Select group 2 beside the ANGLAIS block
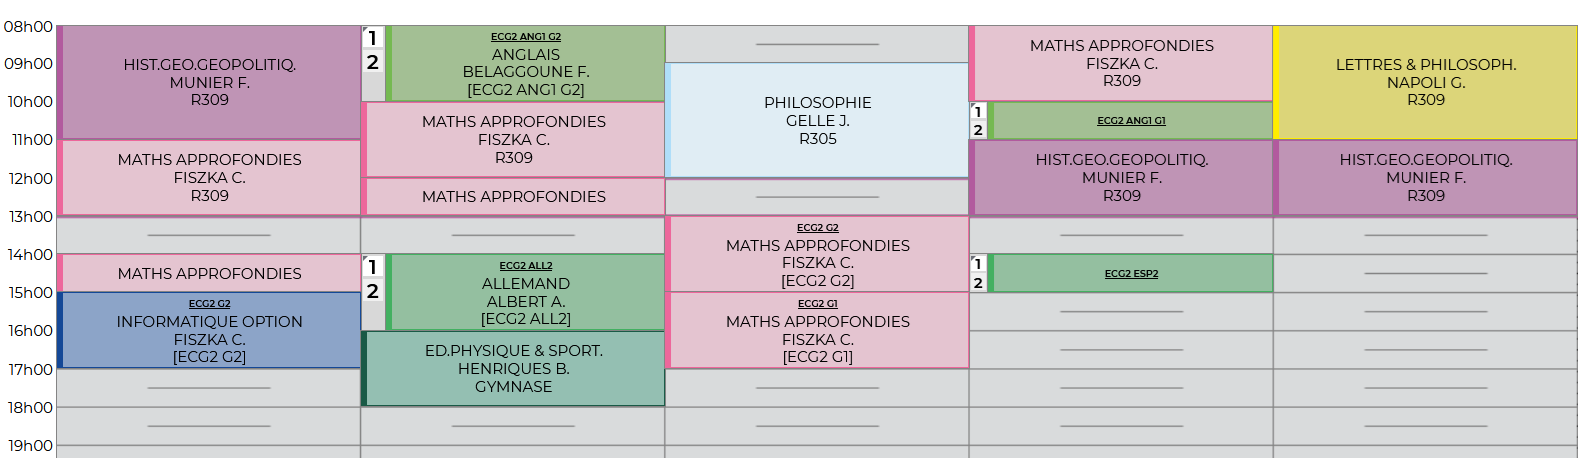Screen dimensions: 1578x458 pyautogui.click(x=372, y=62)
